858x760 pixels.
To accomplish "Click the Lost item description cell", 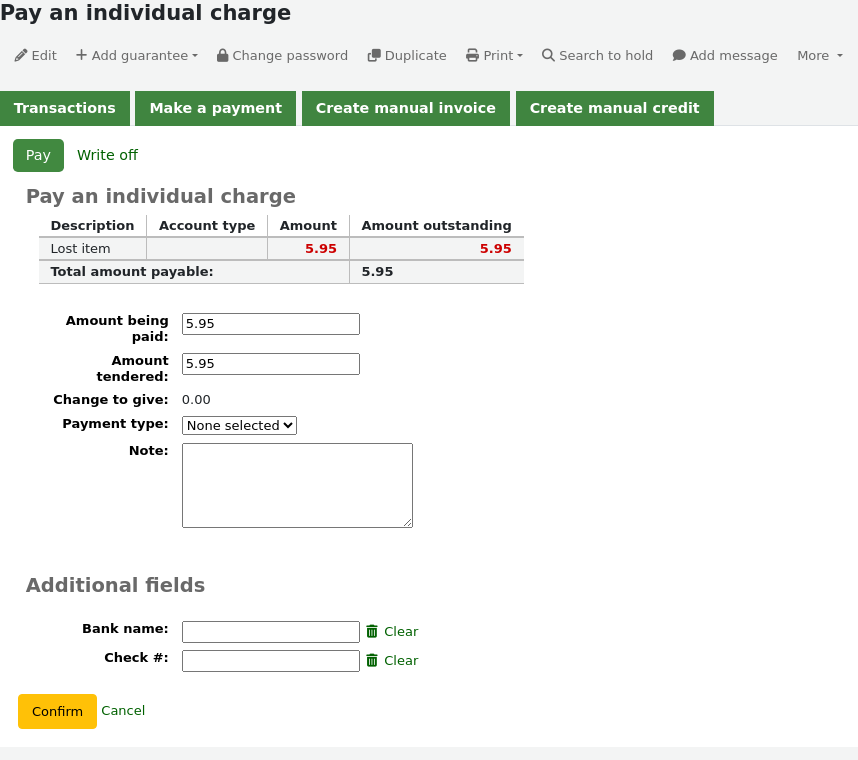I will 92,248.
